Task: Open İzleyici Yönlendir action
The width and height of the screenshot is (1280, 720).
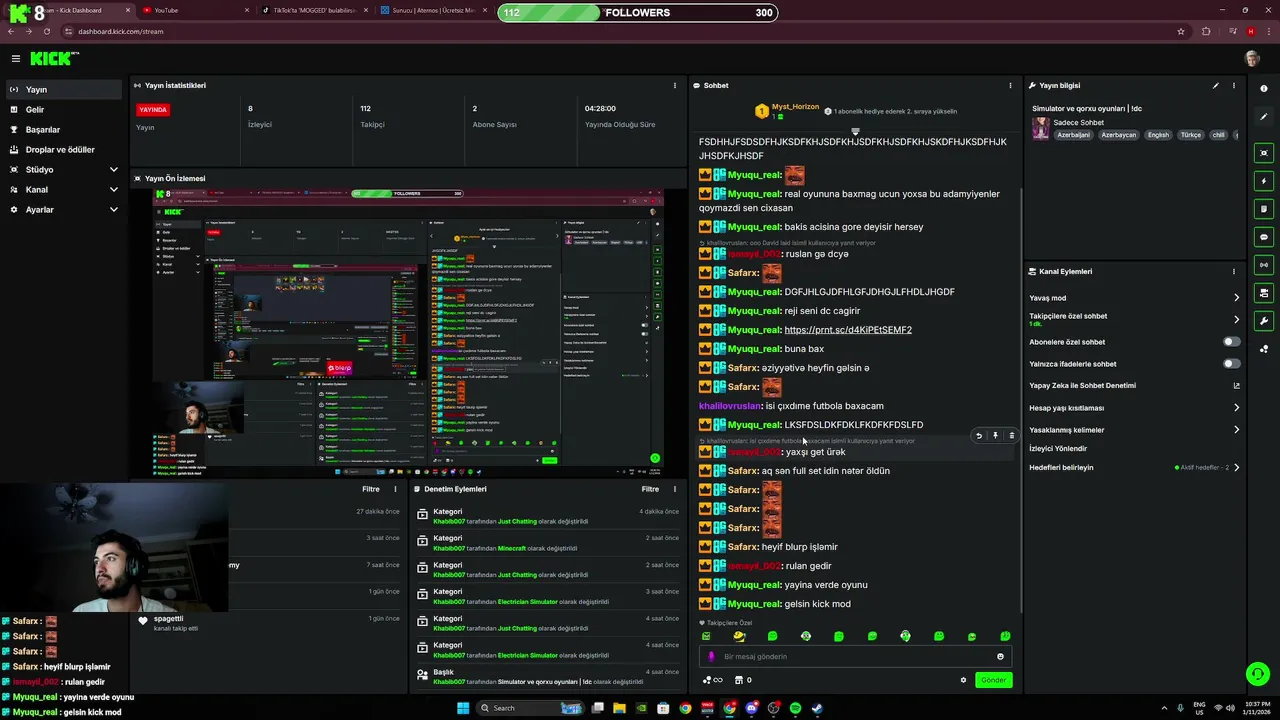Action: [x=1058, y=448]
